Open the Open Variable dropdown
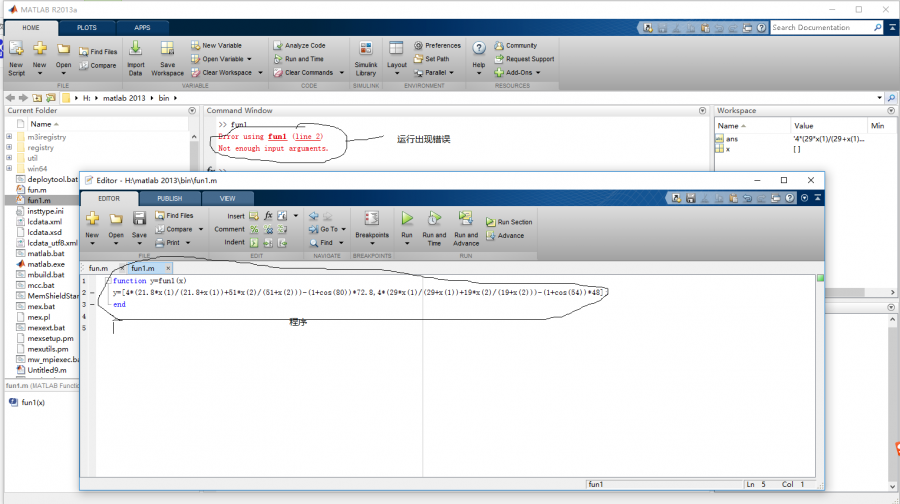Image resolution: width=900 pixels, height=504 pixels. (x=249, y=59)
